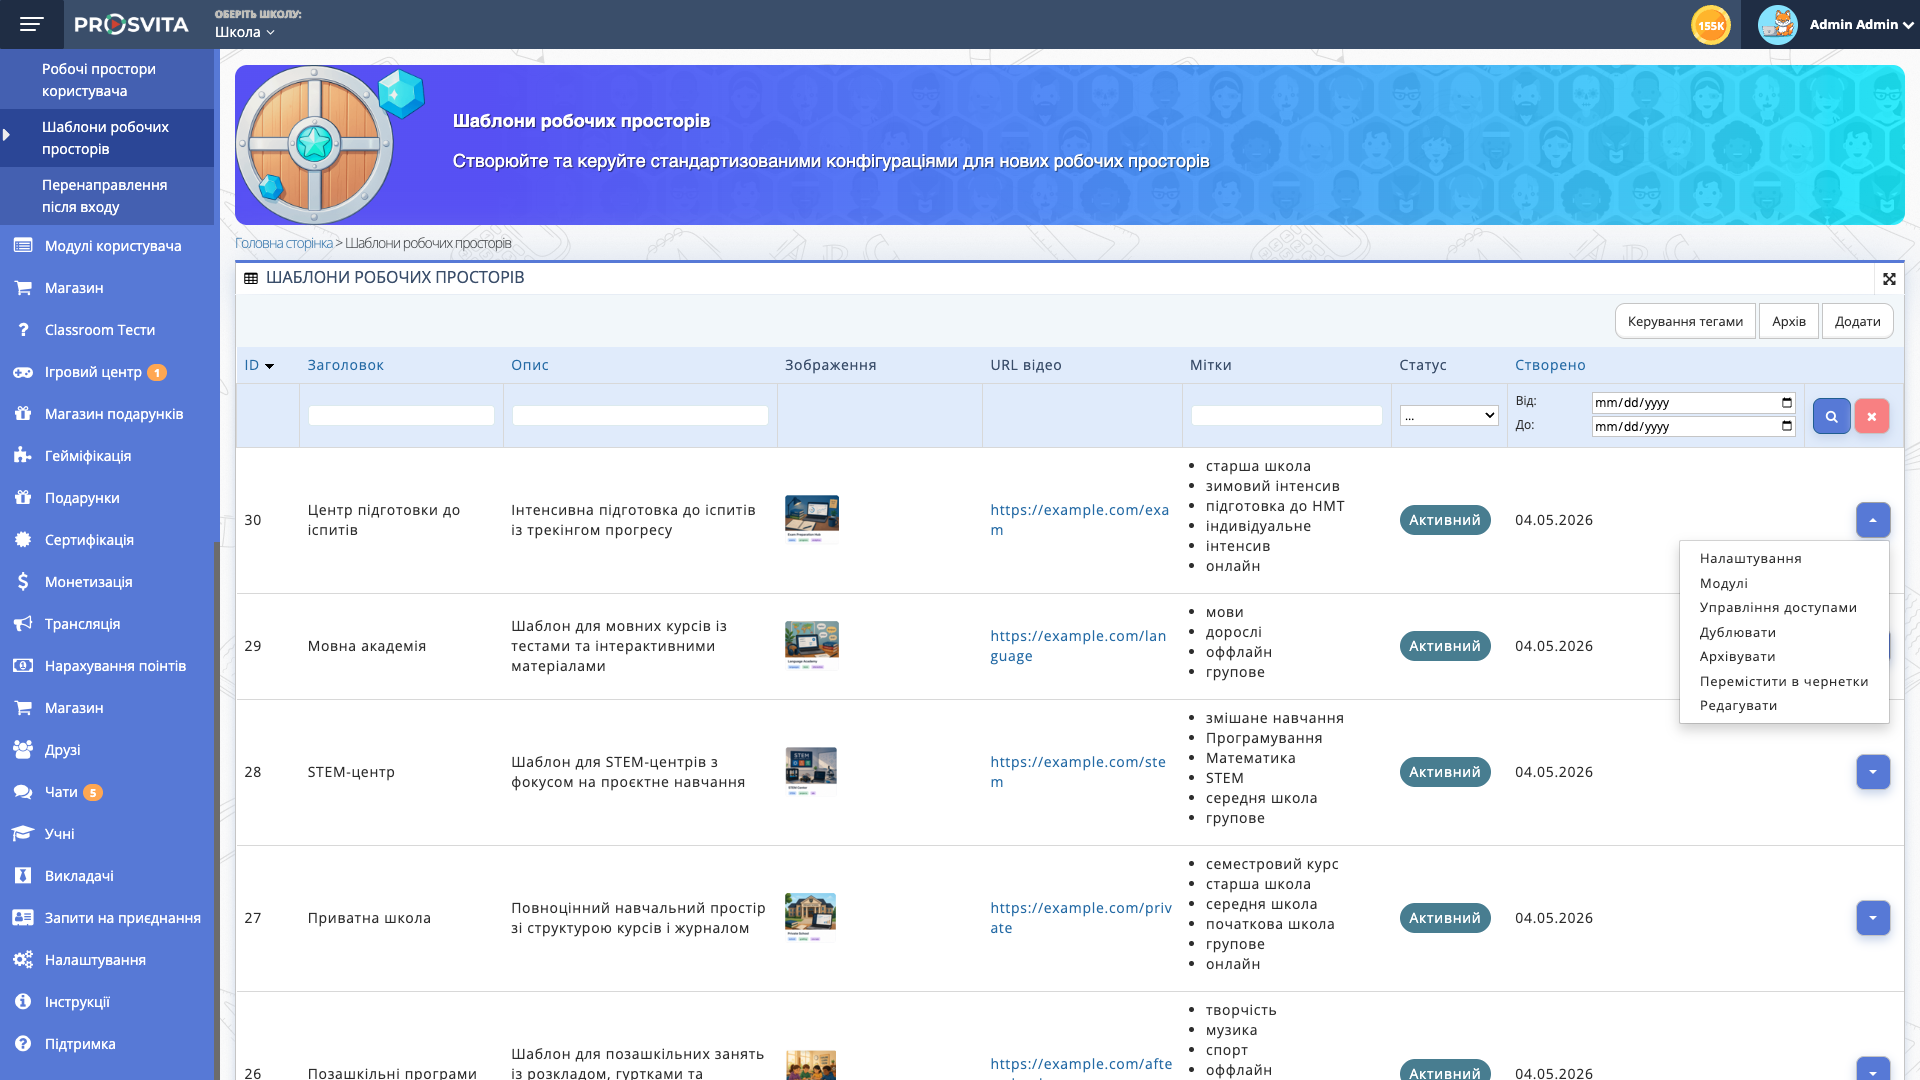1920x1080 pixels.
Task: Open the actions dropdown for Приватна школа
Action: 1873,918
